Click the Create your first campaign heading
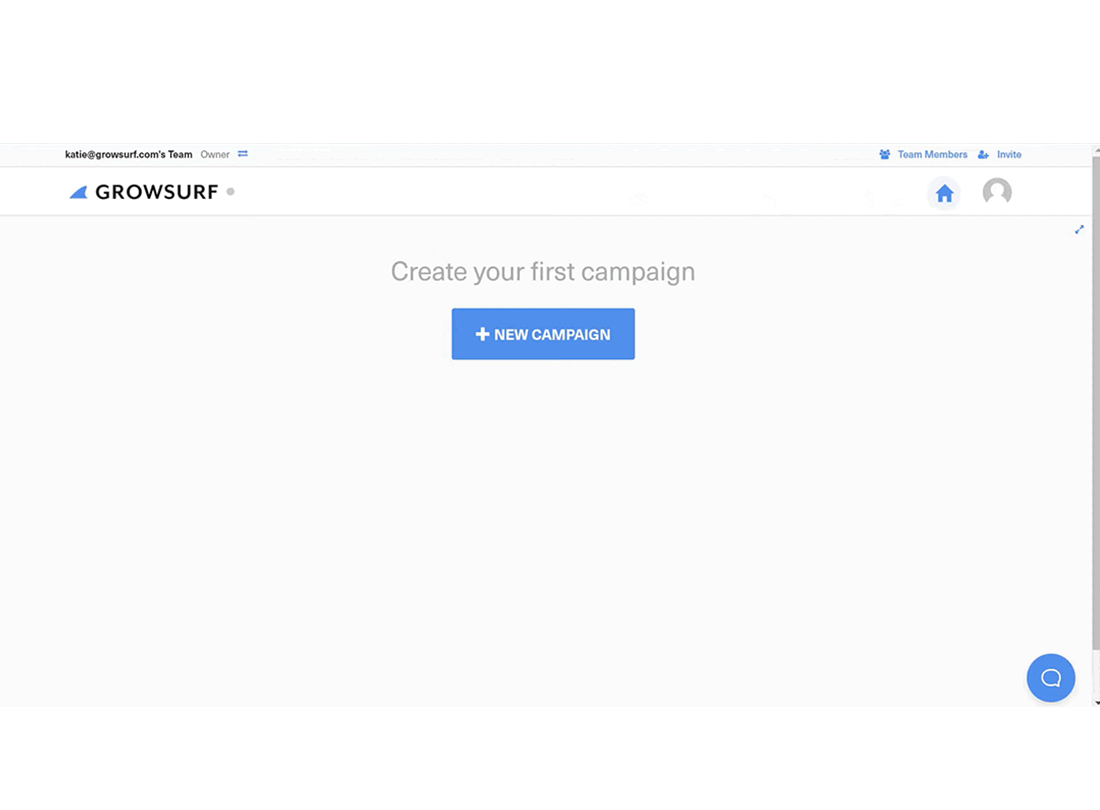1100x810 pixels. pos(543,271)
